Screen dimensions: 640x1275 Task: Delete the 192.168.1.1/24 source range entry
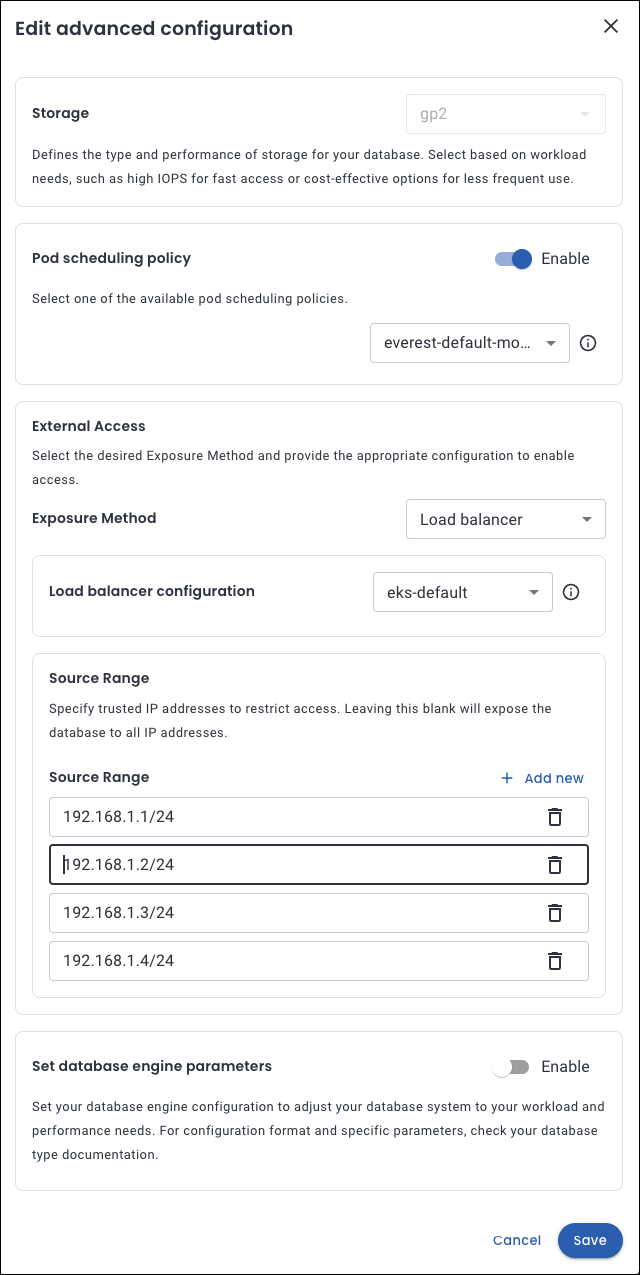click(x=554, y=817)
